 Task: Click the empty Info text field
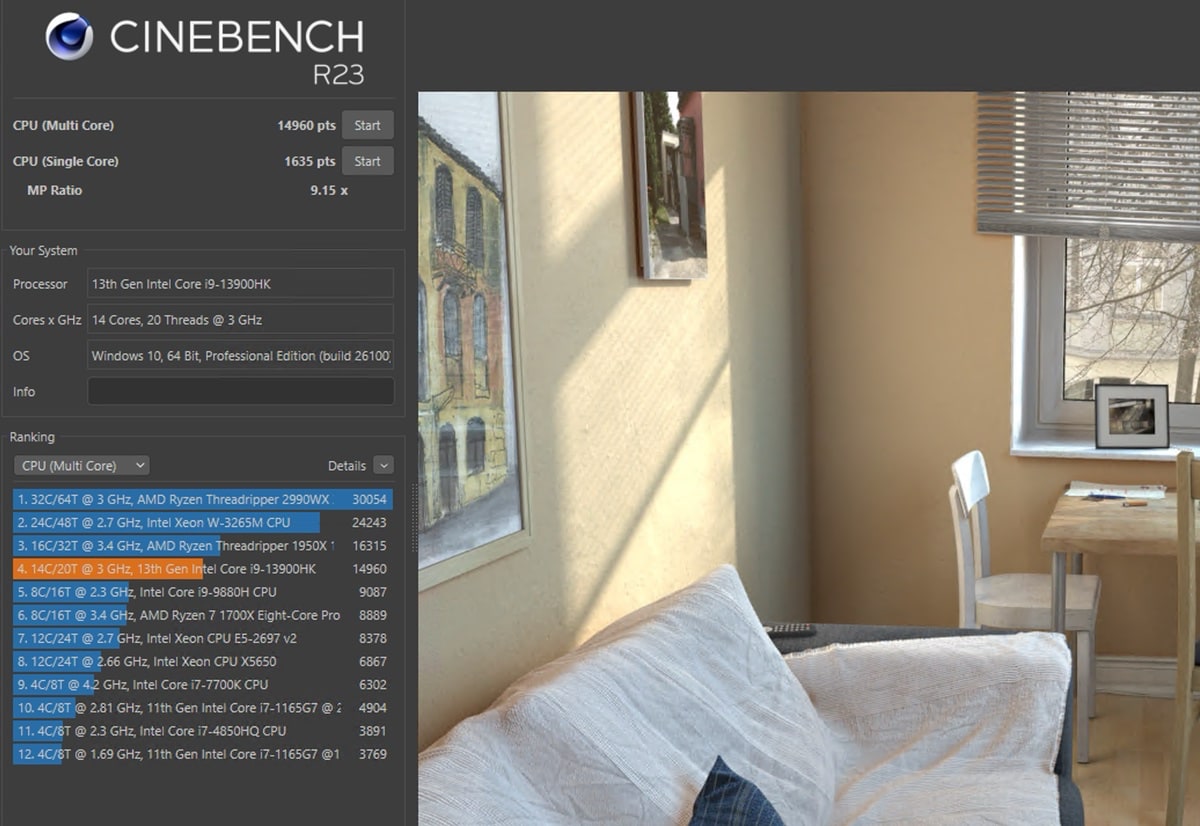(x=240, y=391)
